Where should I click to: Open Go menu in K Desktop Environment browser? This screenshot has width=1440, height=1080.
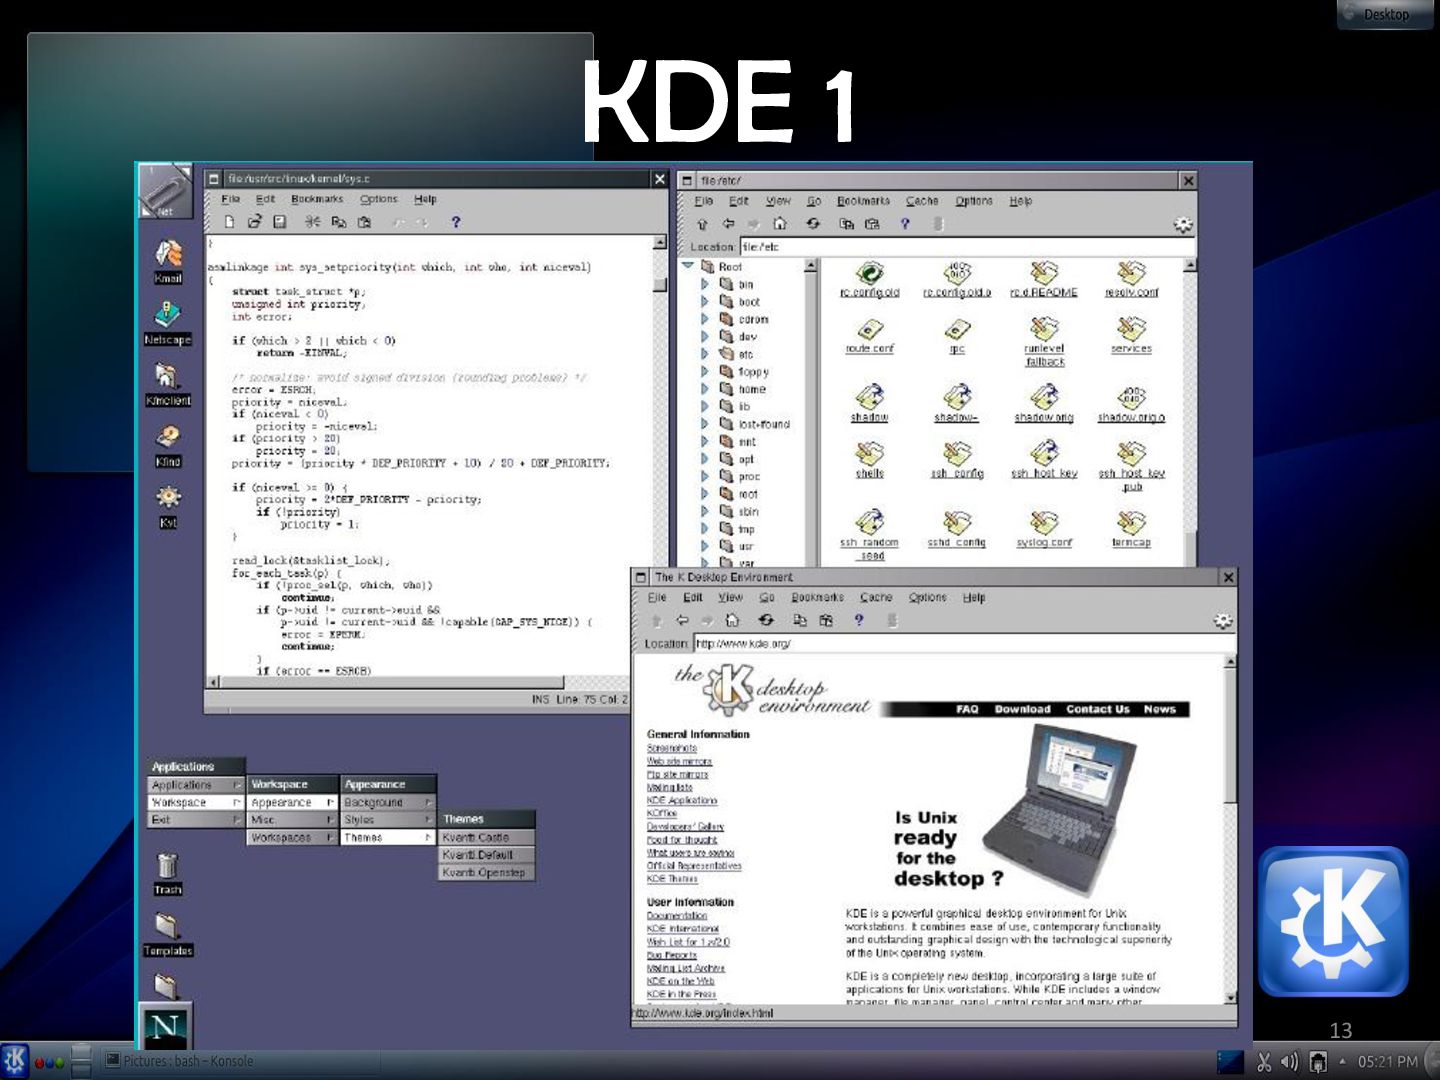coord(767,597)
